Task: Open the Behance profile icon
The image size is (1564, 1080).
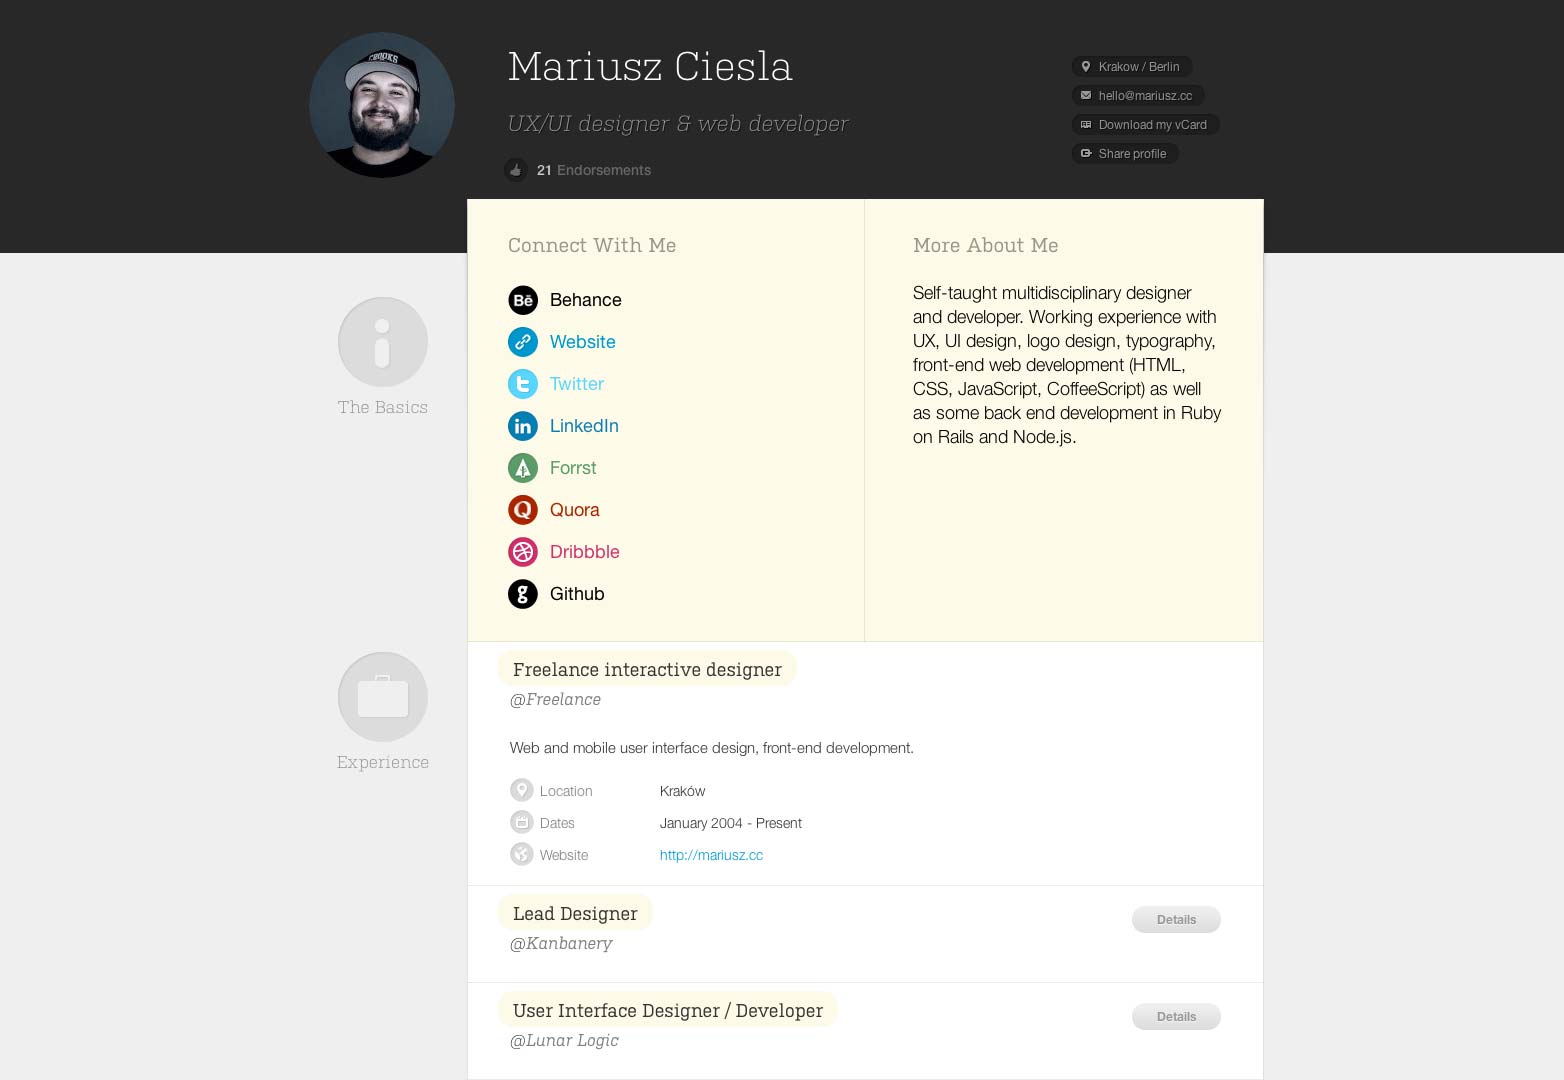Action: [523, 300]
